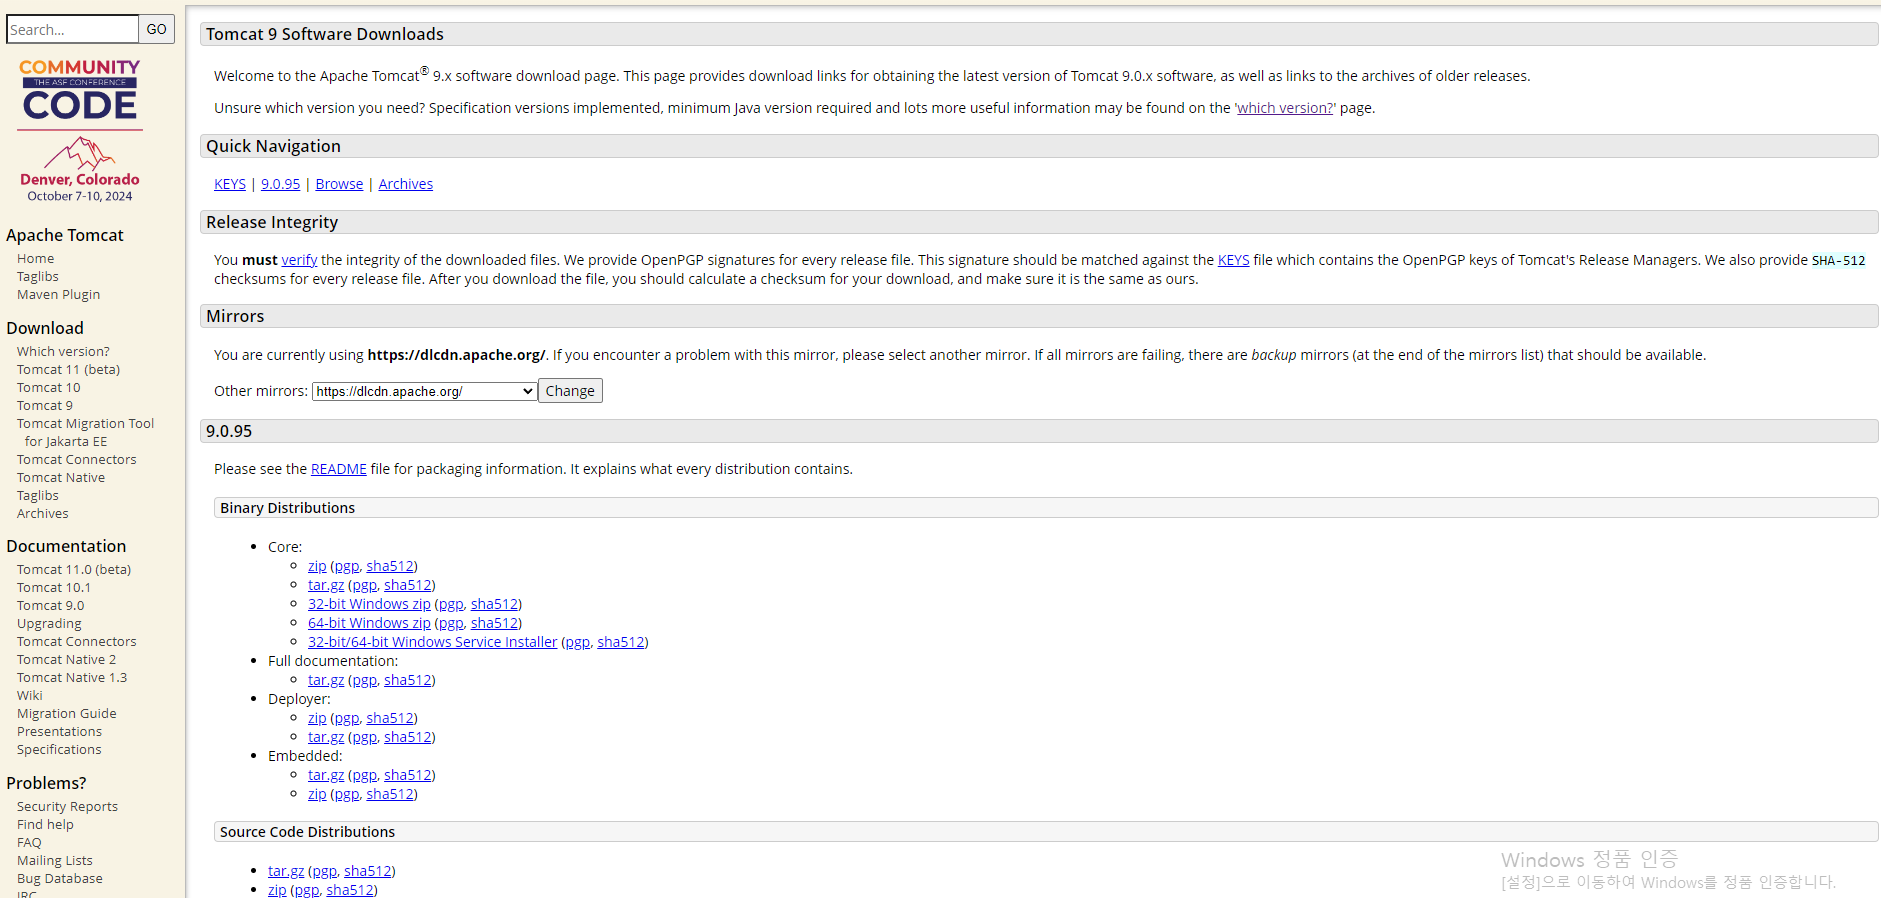Viewport: 1881px width, 898px height.
Task: Download the Core zip distribution
Action: (x=317, y=566)
